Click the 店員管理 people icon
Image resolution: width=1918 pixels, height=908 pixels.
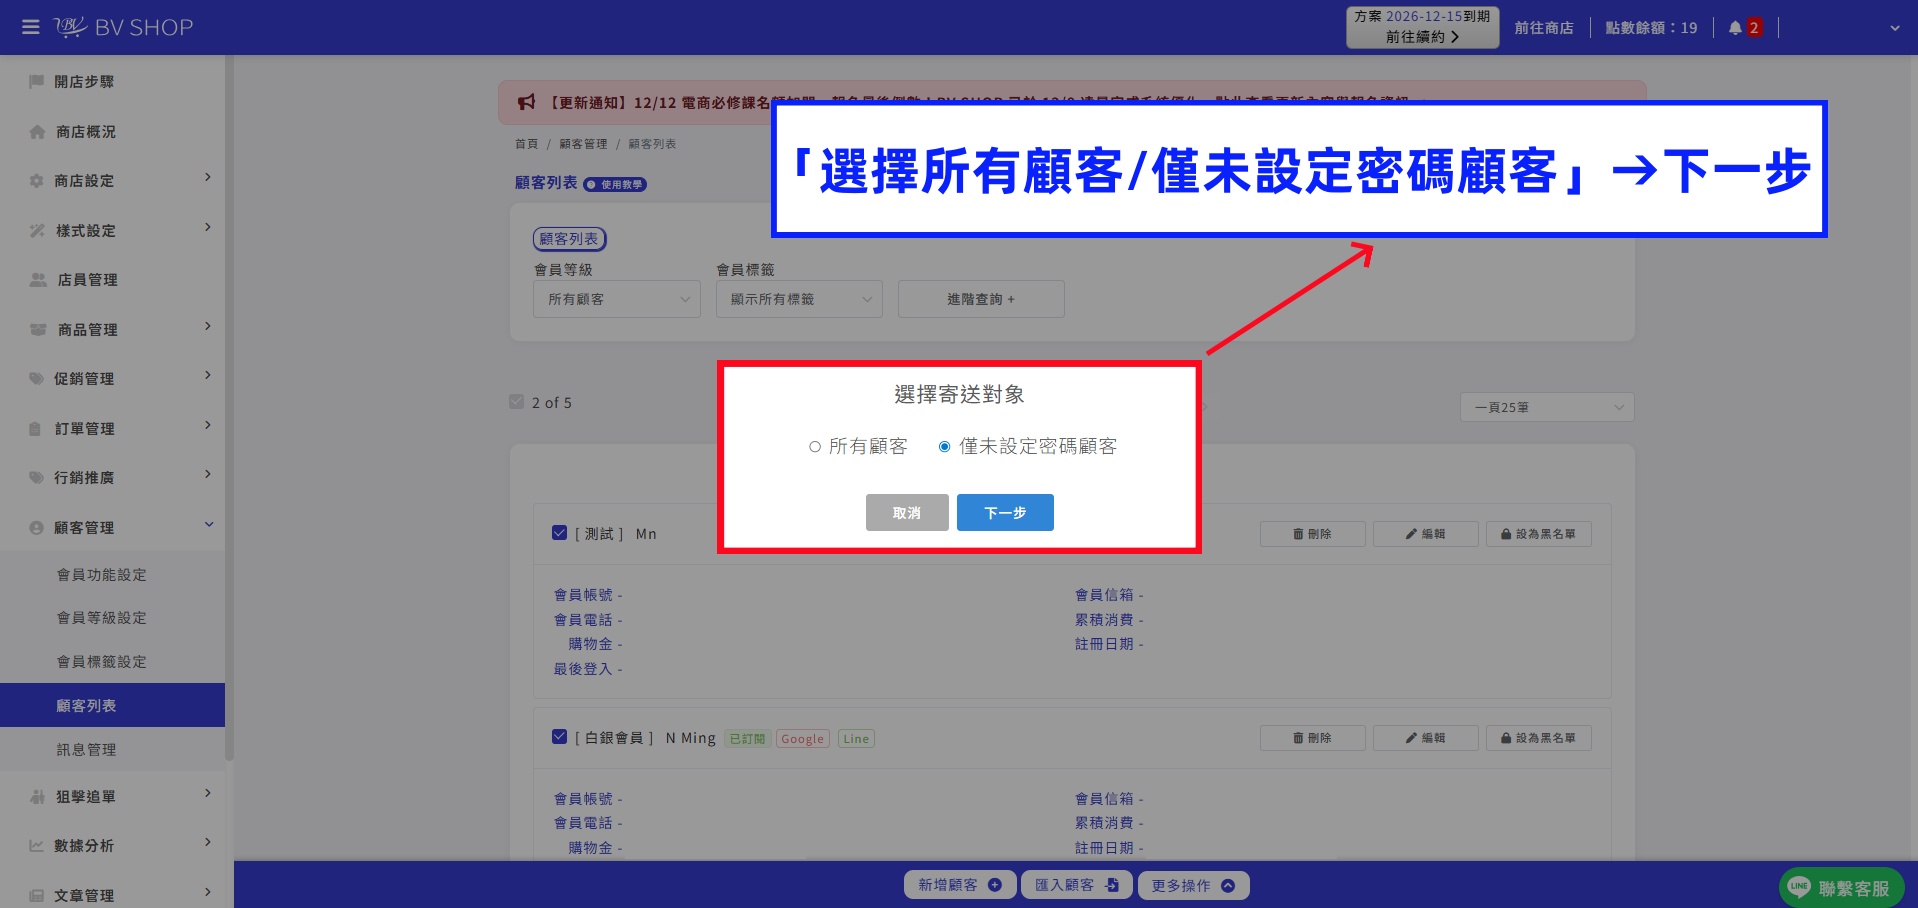(x=38, y=280)
